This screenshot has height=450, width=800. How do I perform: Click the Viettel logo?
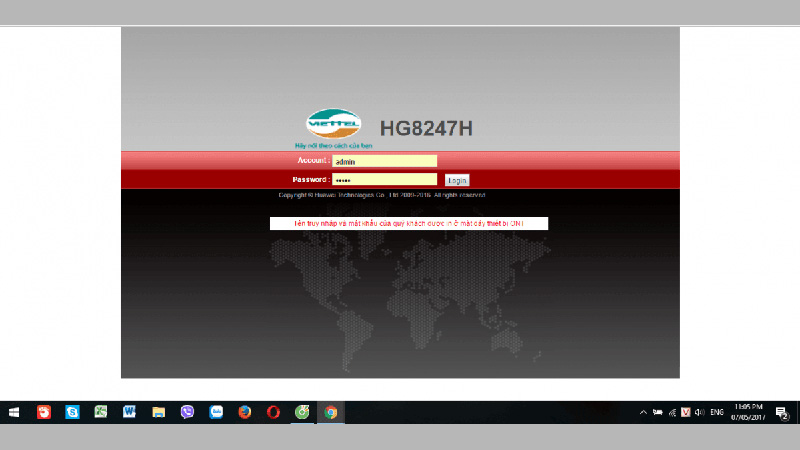click(334, 123)
